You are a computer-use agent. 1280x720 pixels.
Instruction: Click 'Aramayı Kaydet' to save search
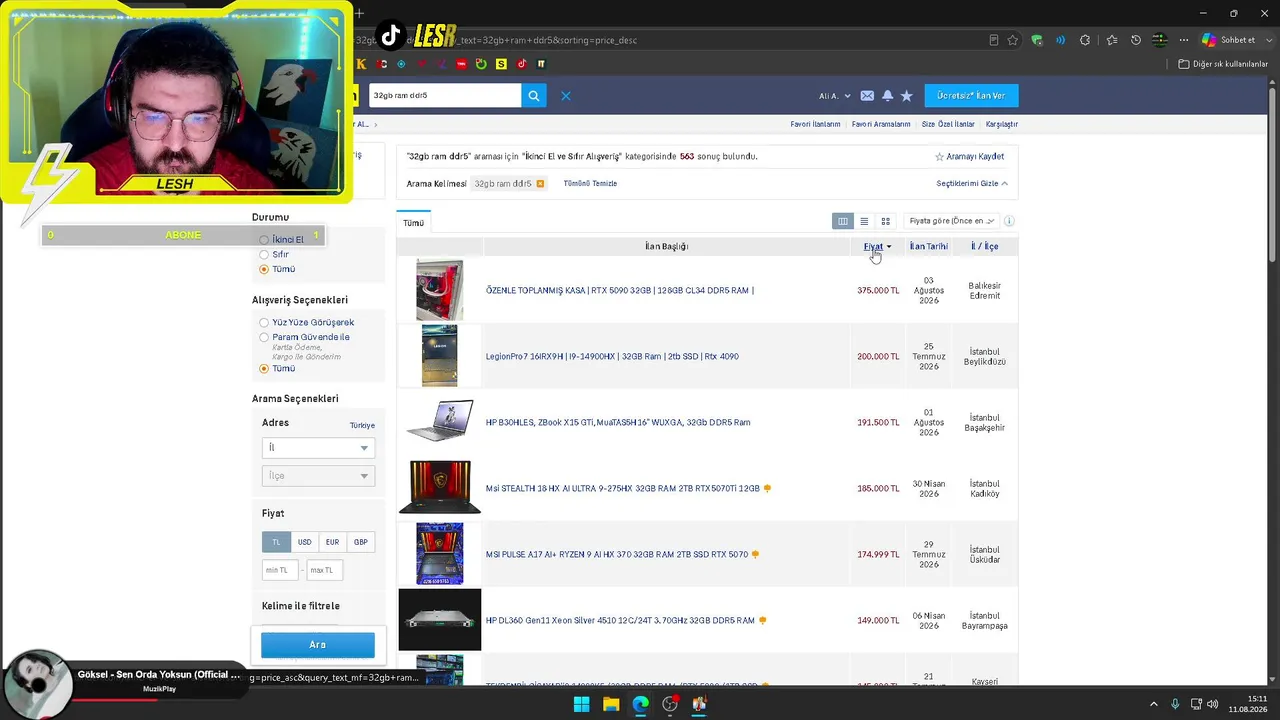pyautogui.click(x=969, y=157)
